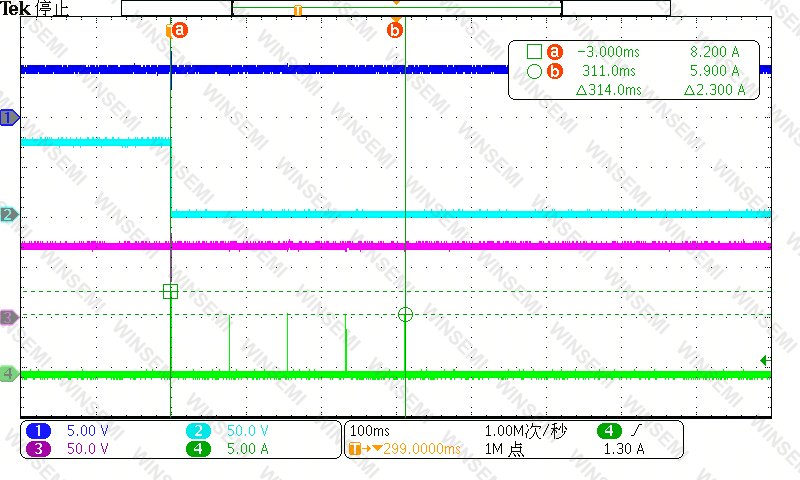This screenshot has width=800, height=480.
Task: Click the trigger source channel 4 badge
Action: point(609,431)
